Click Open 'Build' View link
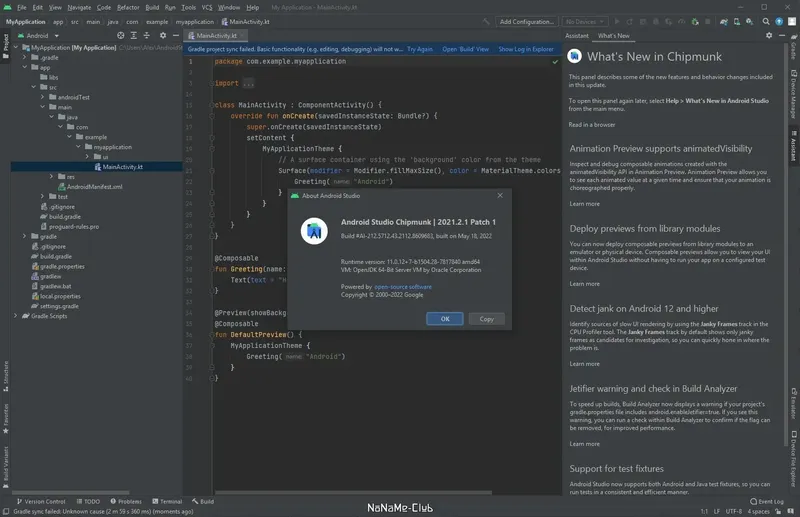 coord(465,49)
